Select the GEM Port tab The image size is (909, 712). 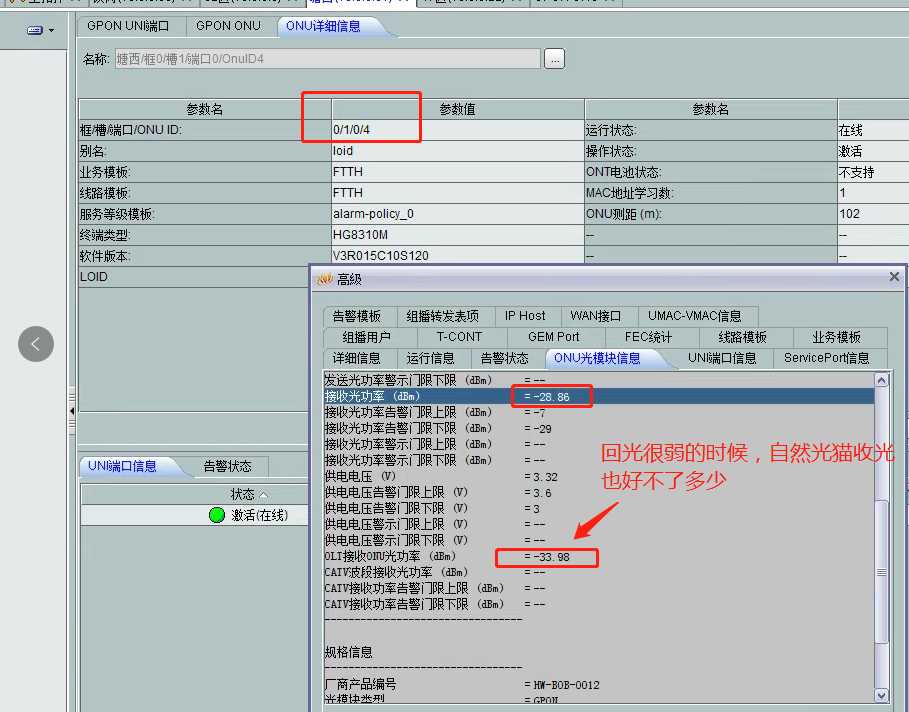coord(553,337)
